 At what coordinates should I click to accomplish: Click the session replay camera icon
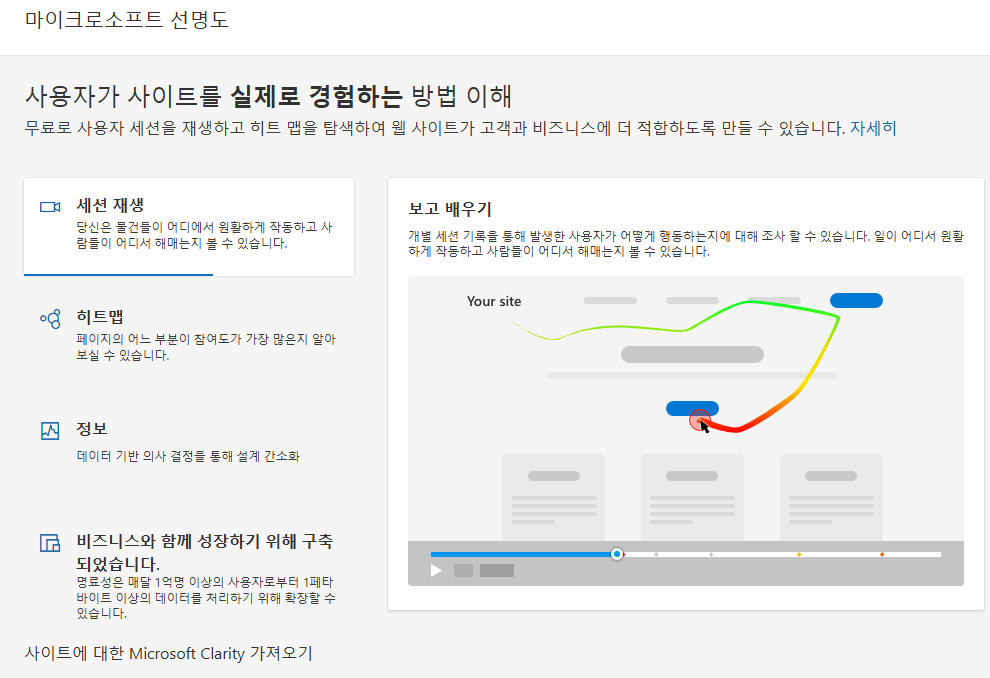tap(50, 207)
